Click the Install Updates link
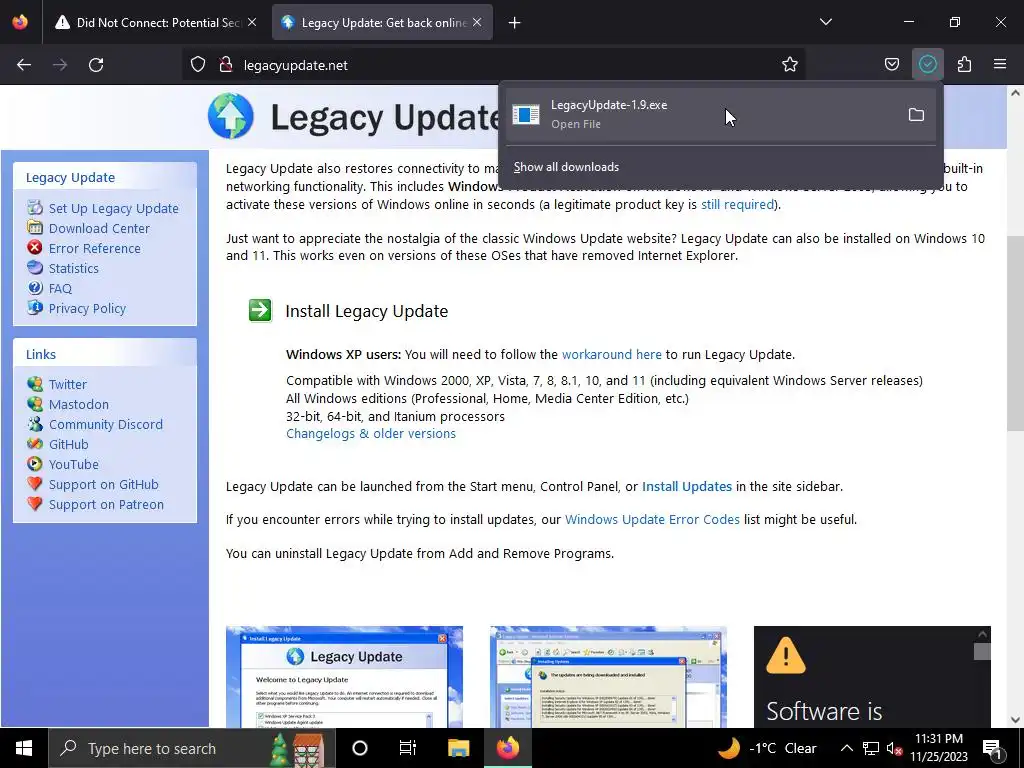 click(x=687, y=487)
